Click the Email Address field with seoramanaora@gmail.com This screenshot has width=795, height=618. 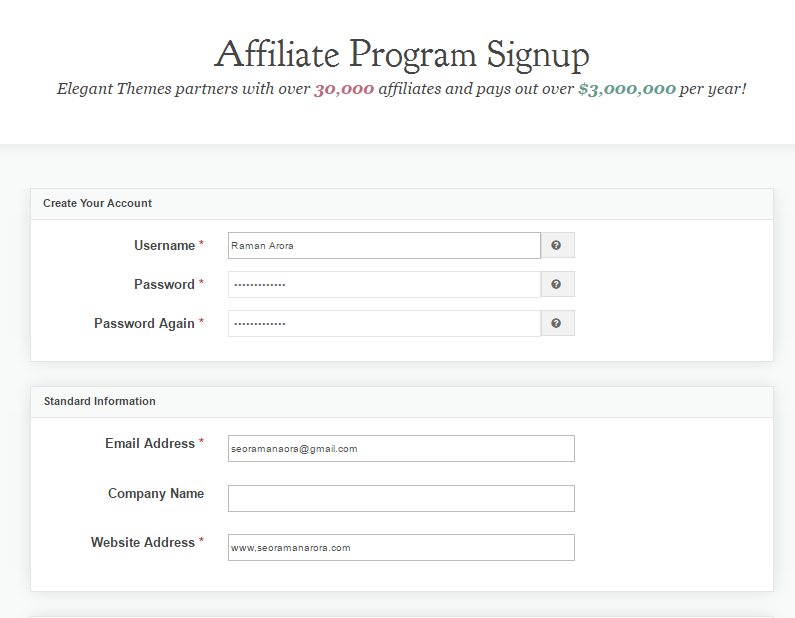pos(401,449)
